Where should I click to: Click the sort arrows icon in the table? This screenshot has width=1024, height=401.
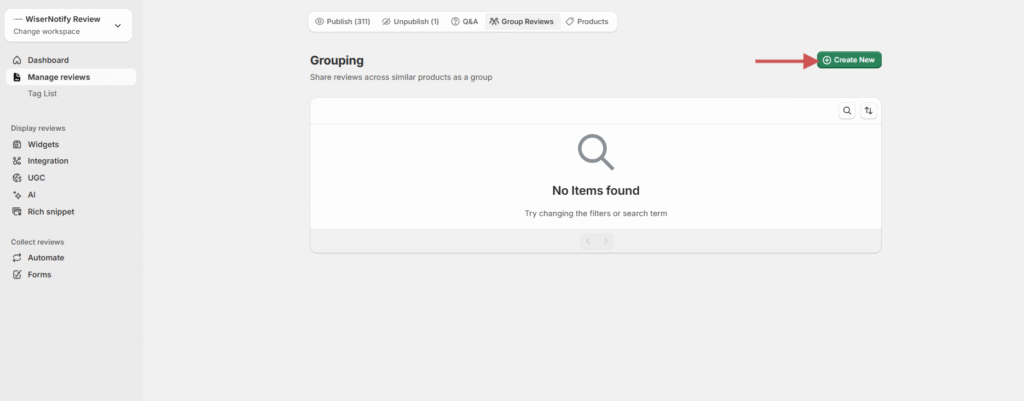[x=869, y=111]
